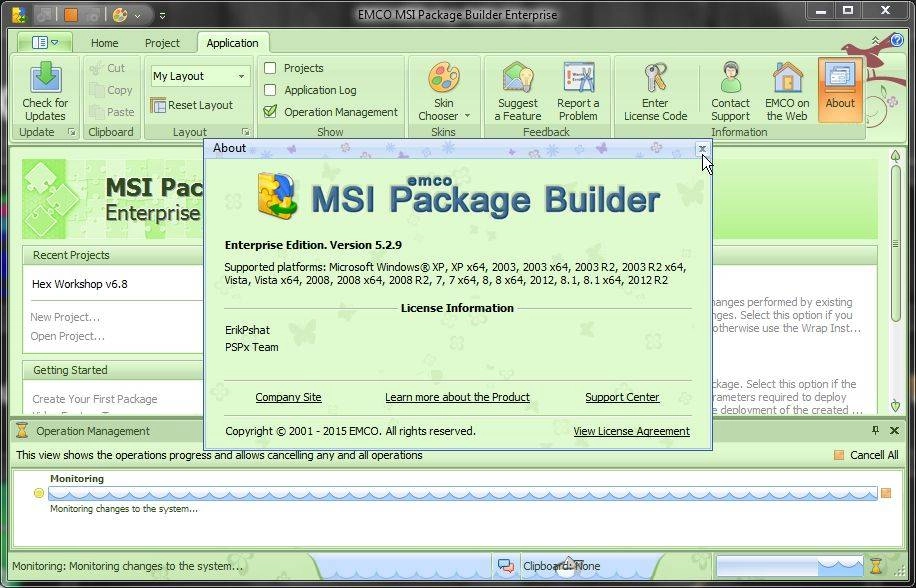Click New Project... link

[65, 317]
